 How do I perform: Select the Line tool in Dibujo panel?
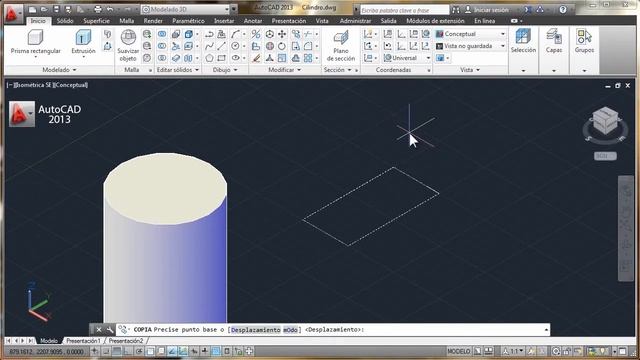[222, 46]
